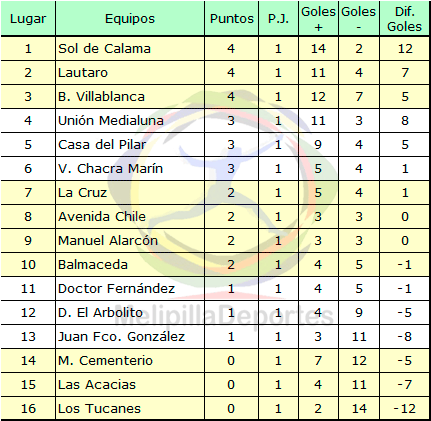Select the Lautaro team row
The image size is (431, 421).
point(215,73)
